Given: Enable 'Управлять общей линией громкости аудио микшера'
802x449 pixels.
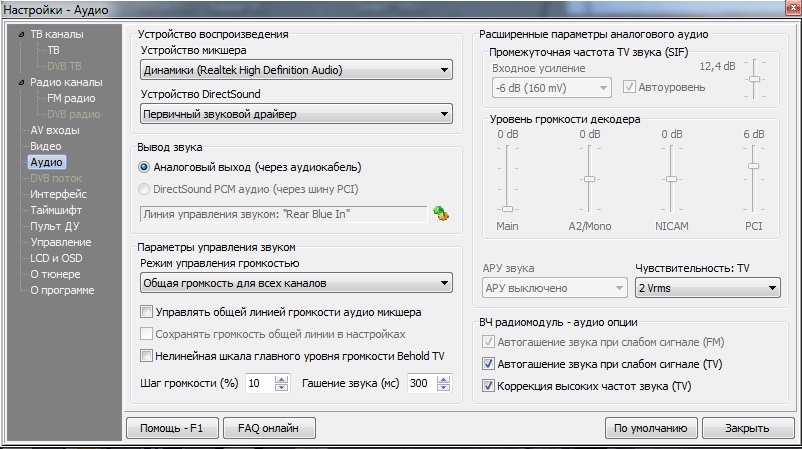Looking at the screenshot, I should click(x=147, y=312).
